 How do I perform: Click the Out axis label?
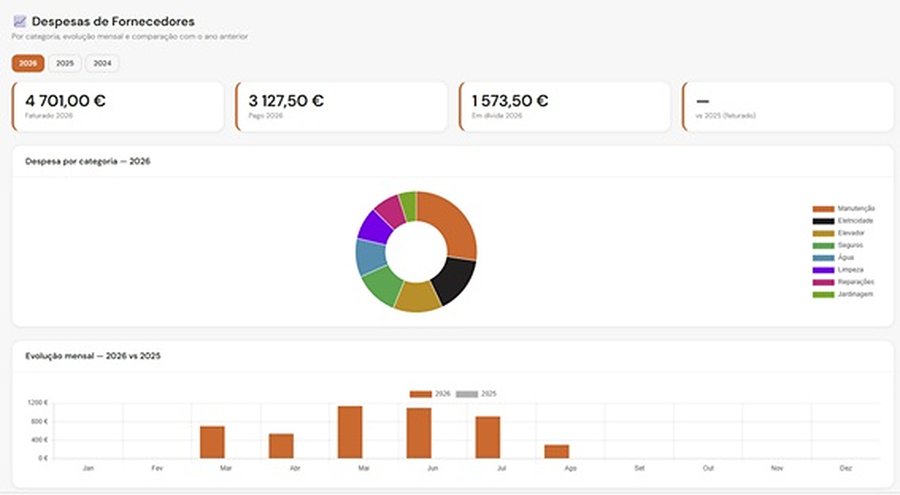(708, 468)
